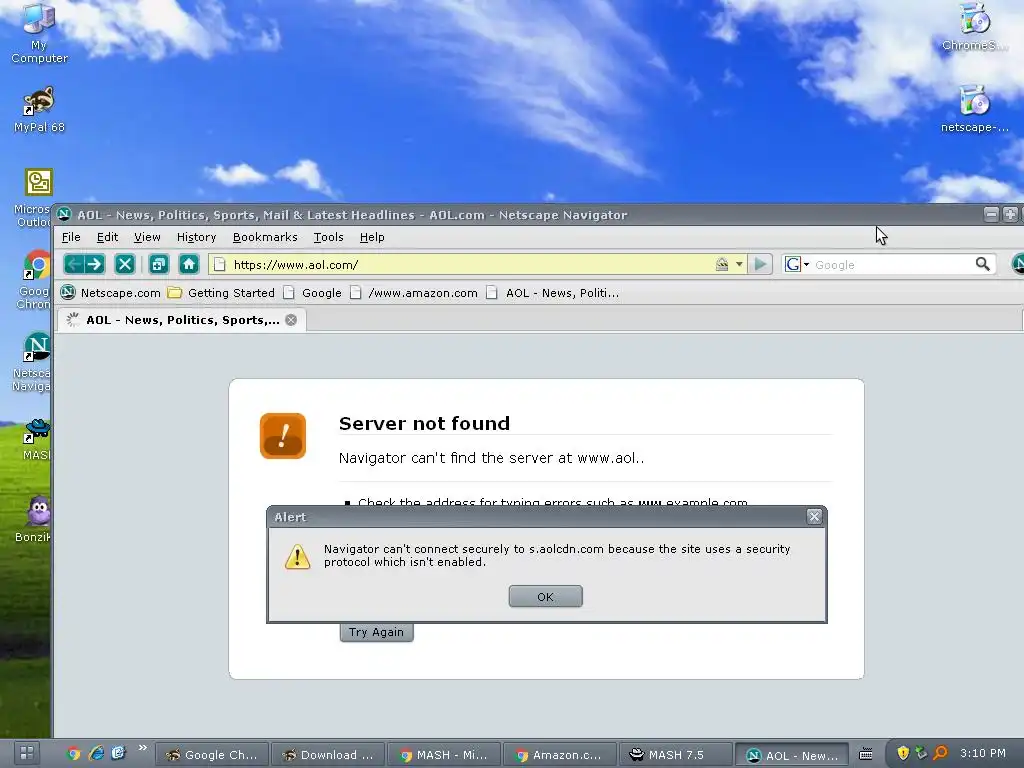The image size is (1024, 768).
Task: Launch Chrome from quick launch bar
Action: tap(73, 754)
